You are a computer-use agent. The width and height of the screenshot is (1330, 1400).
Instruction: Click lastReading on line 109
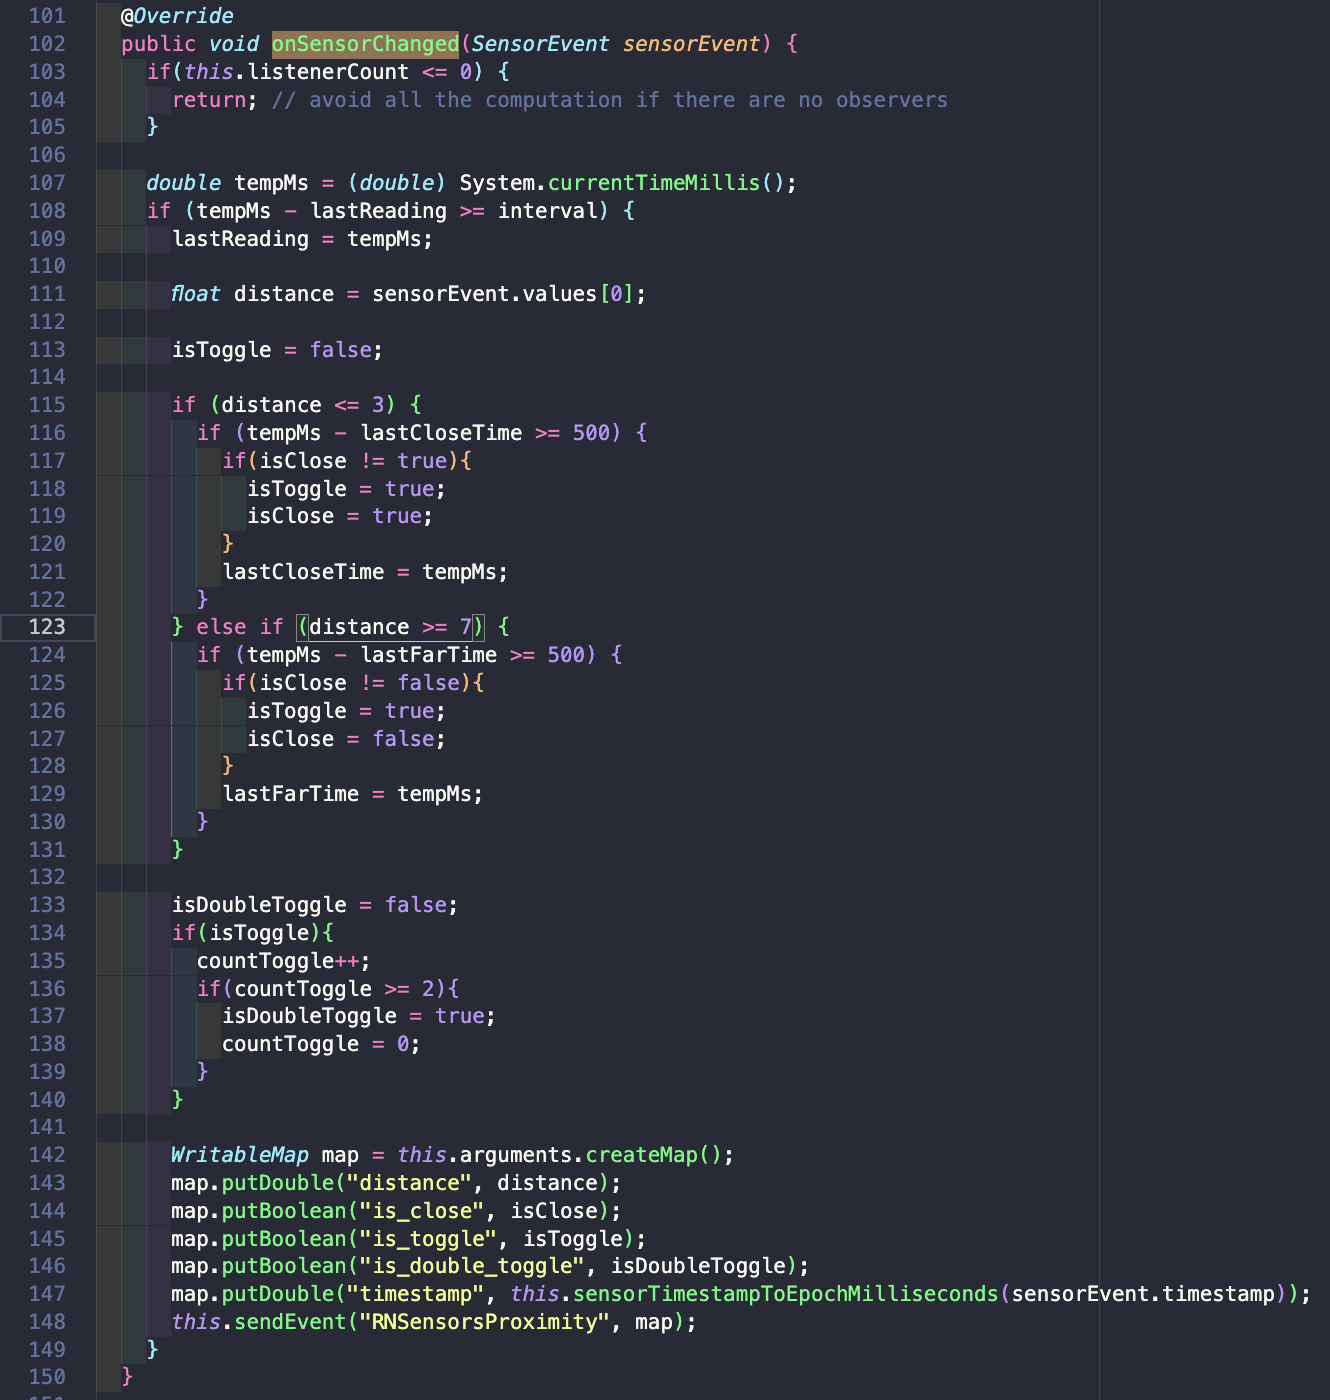pos(241,239)
